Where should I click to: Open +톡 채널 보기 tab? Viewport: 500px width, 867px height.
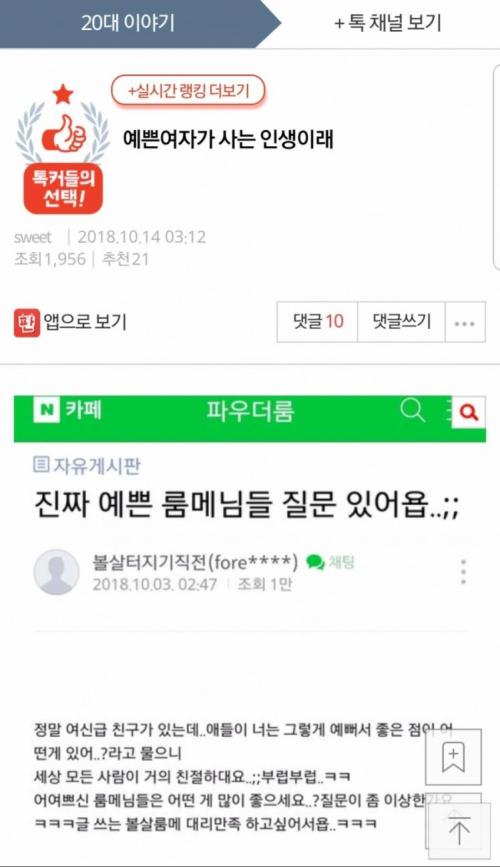coord(388,23)
